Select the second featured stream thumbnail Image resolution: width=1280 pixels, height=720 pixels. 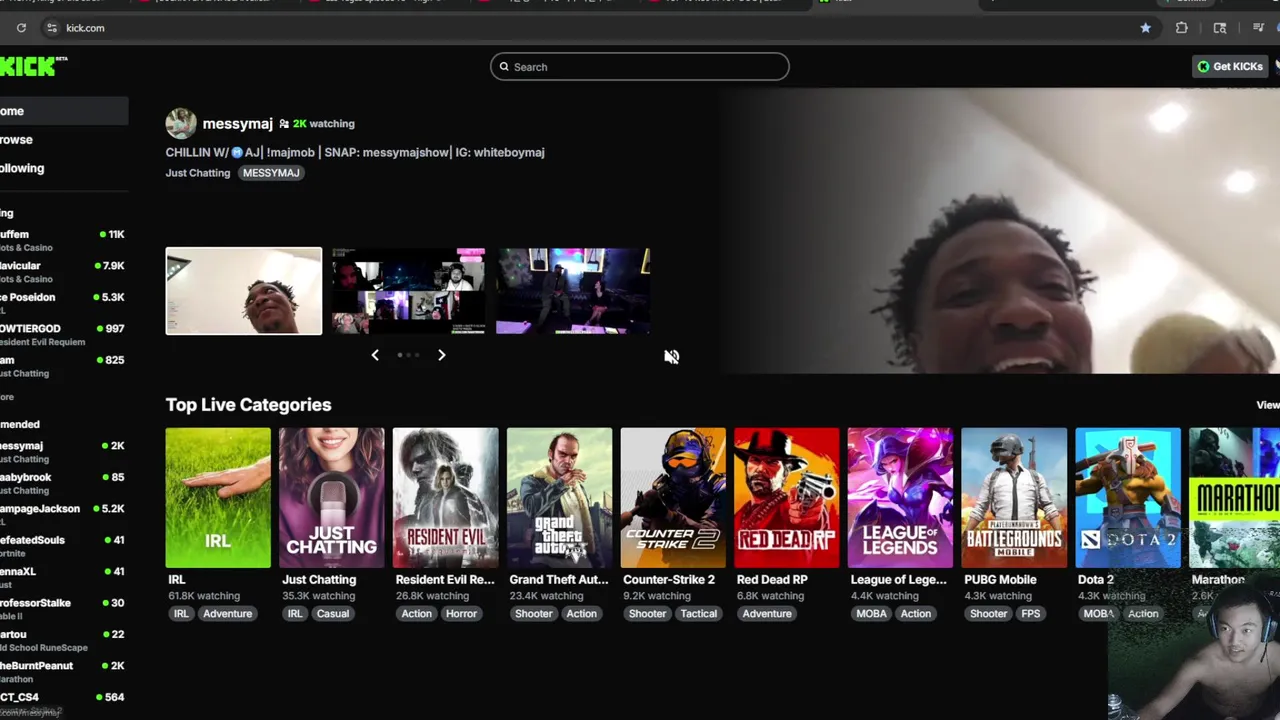pyautogui.click(x=408, y=291)
